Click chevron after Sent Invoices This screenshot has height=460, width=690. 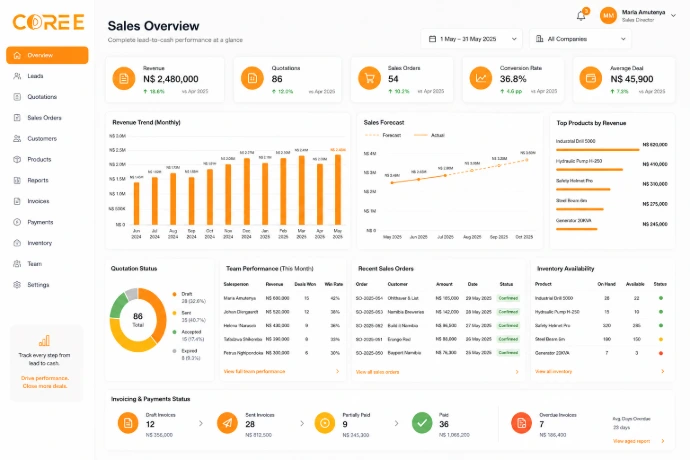[302, 423]
